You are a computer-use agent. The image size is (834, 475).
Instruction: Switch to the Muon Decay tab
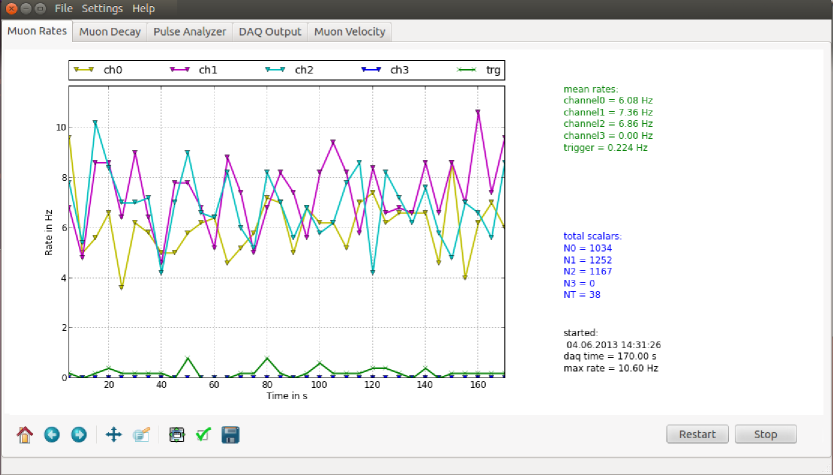(x=110, y=32)
